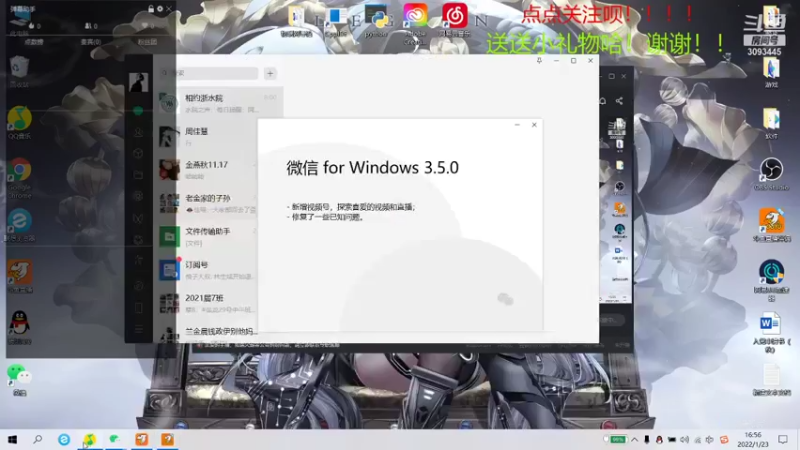Open the 网易云音乐 desktop icon
The height and width of the screenshot is (450, 800).
(454, 19)
